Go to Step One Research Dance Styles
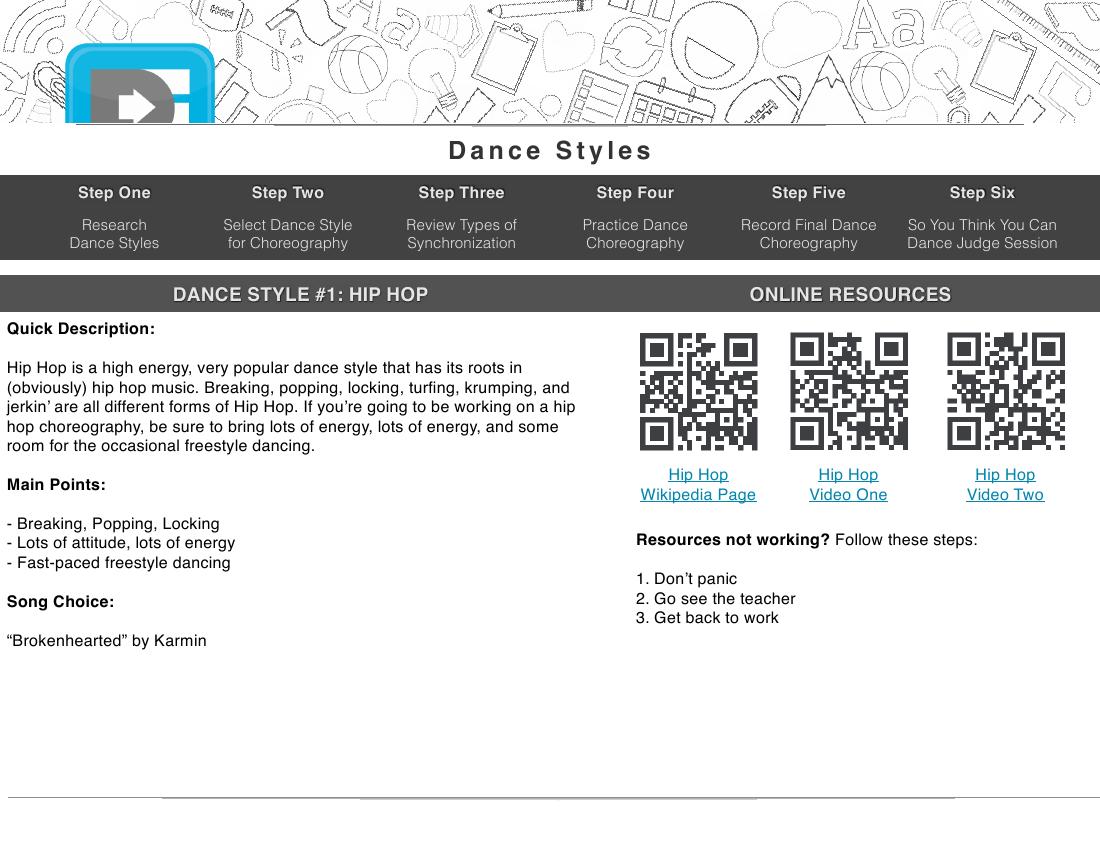Screen dimensions: 1100x850 coord(114,217)
